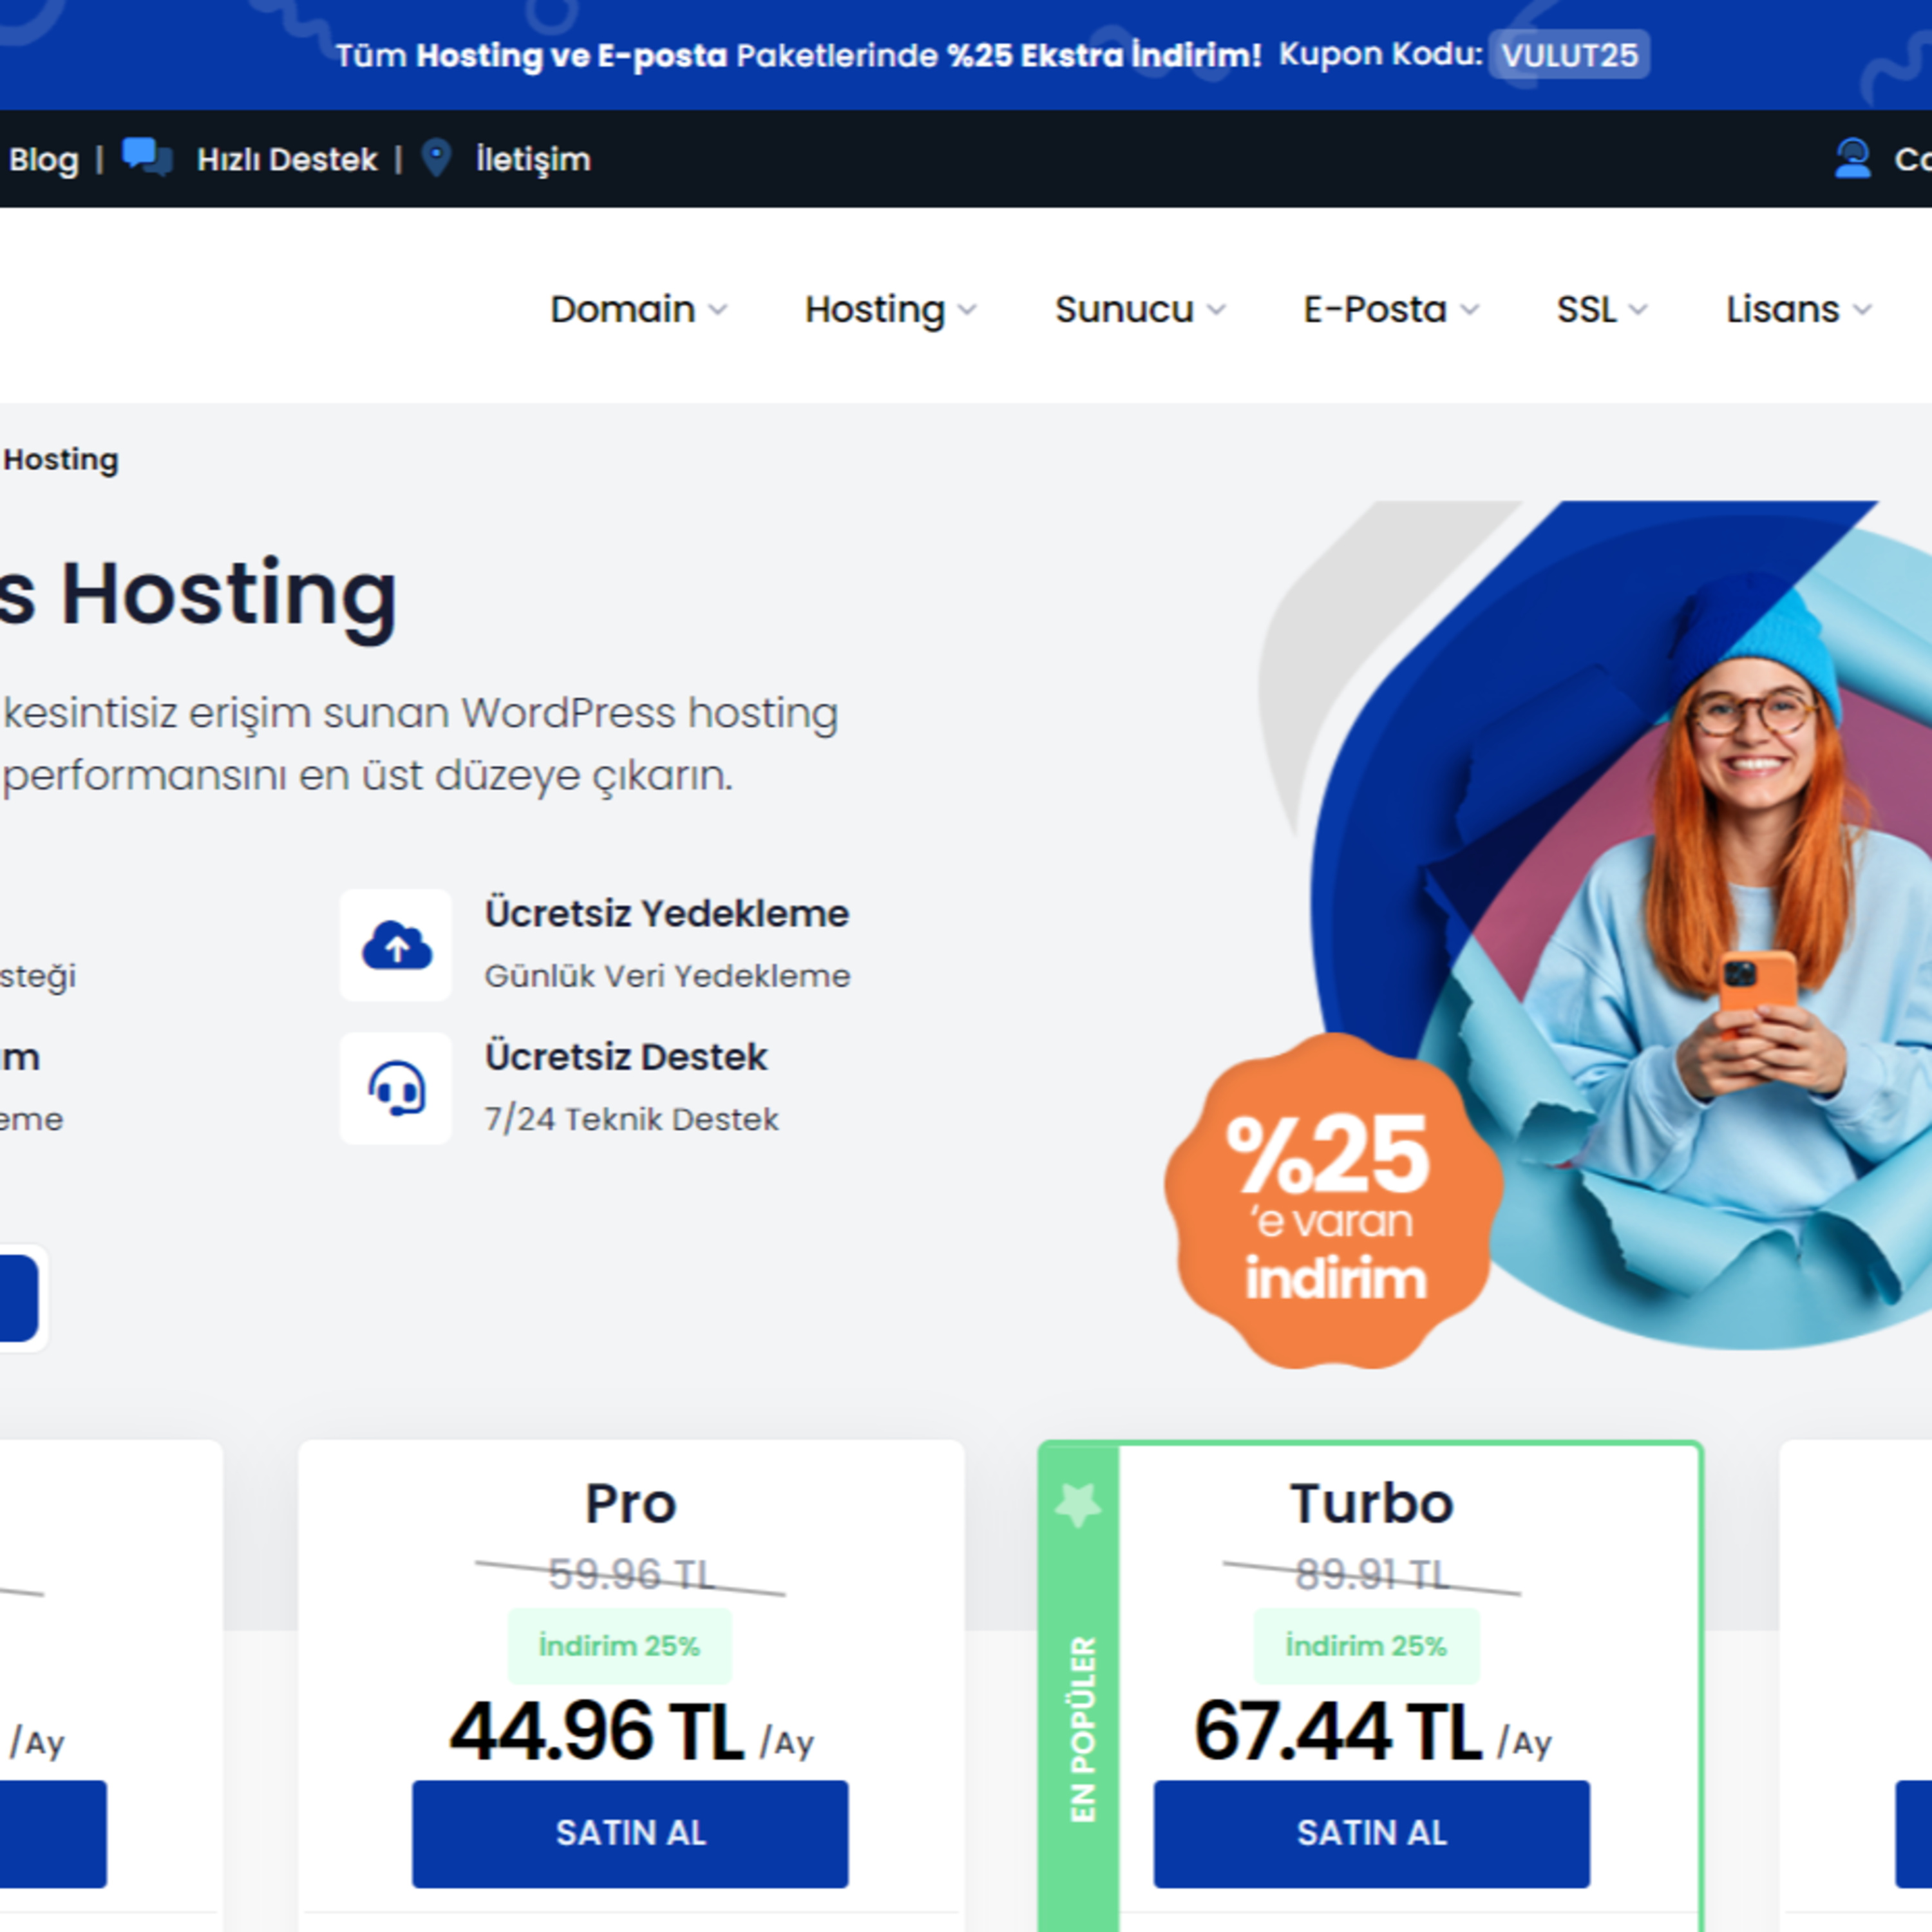Image resolution: width=1932 pixels, height=1932 pixels.
Task: Click the Hosting breadcrumb link
Action: tap(61, 460)
